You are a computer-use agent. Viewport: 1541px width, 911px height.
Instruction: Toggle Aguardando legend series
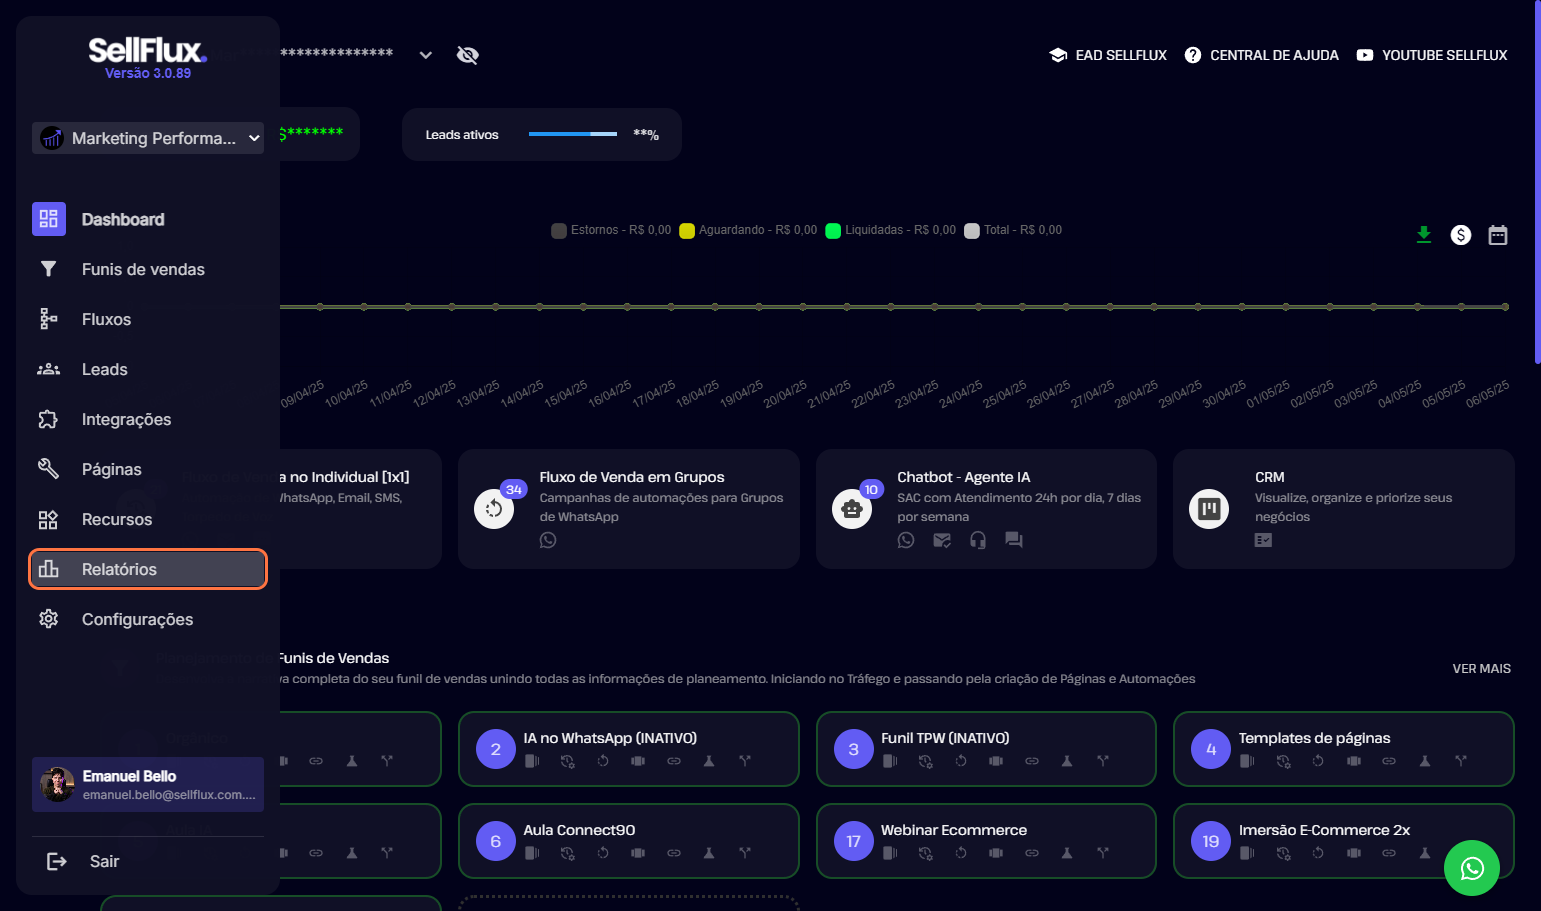(748, 230)
